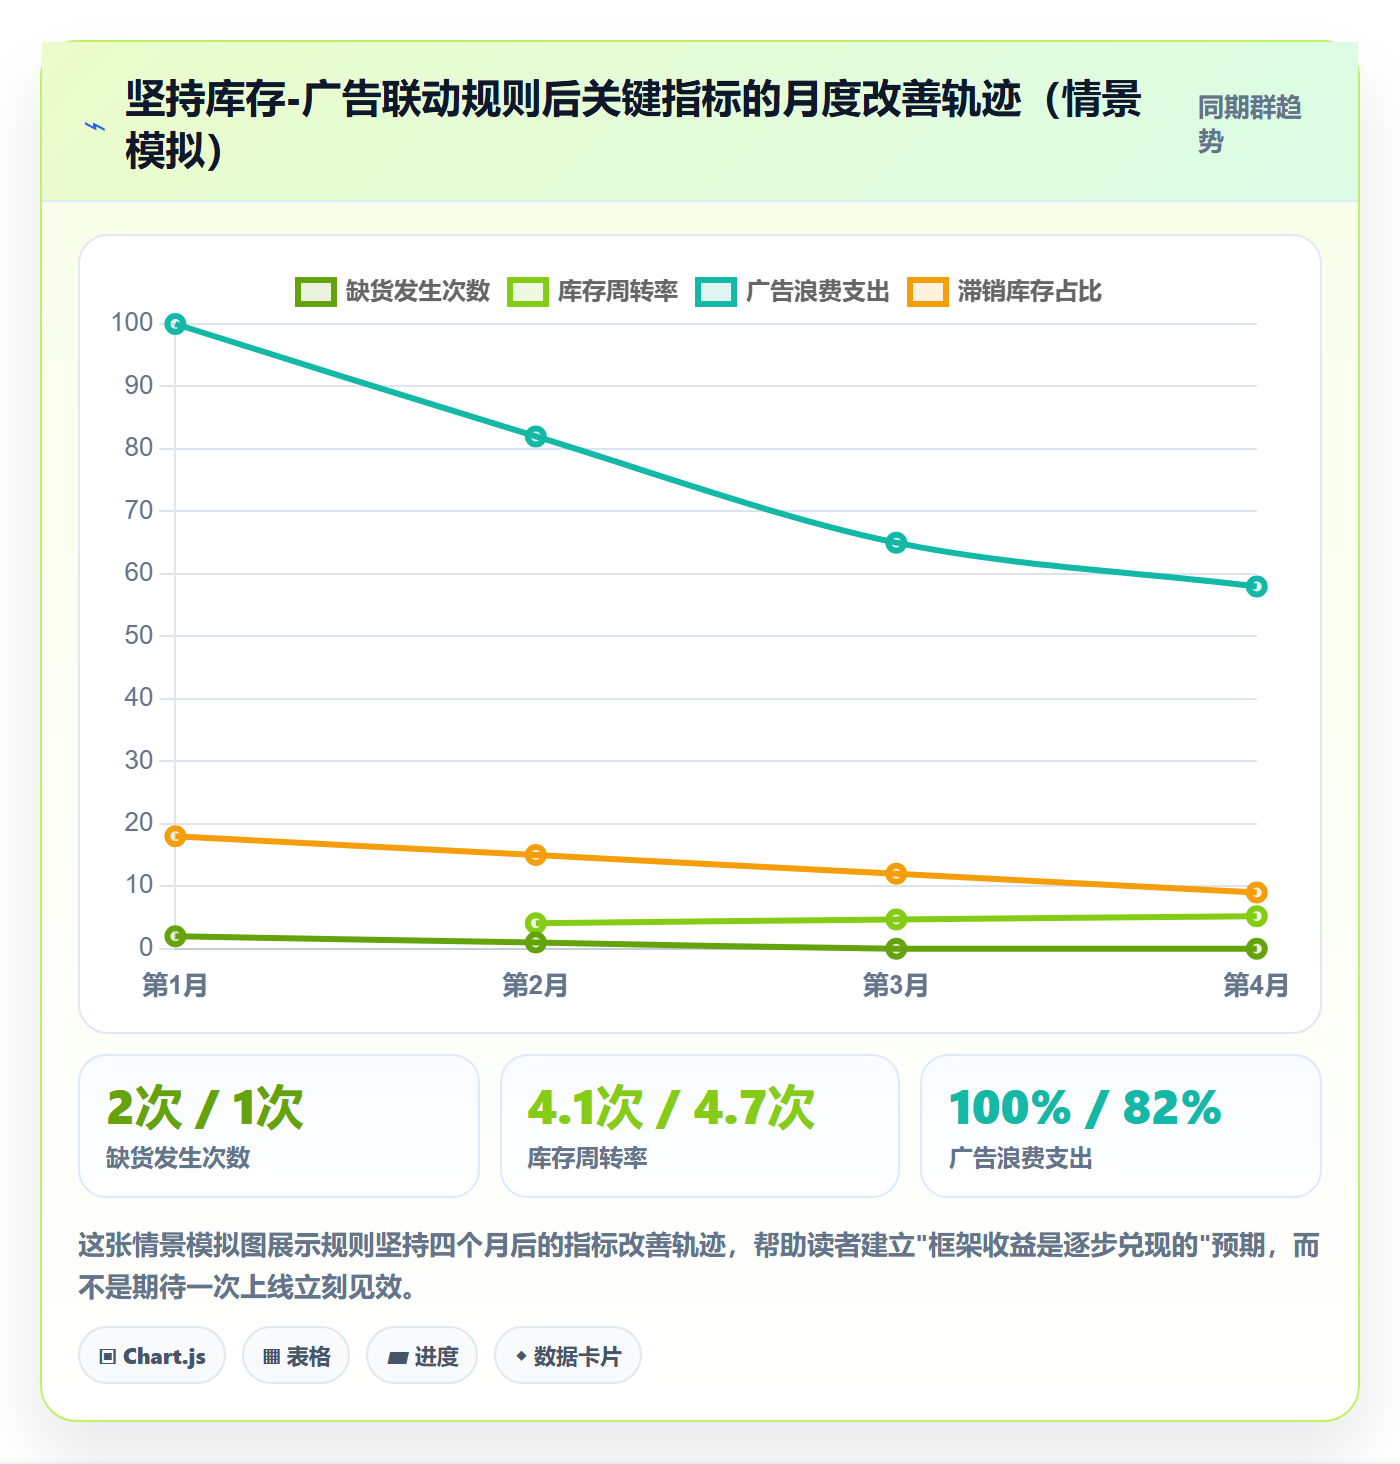This screenshot has width=1400, height=1464.
Task: Click the orange 滞销库存占比 point at 第2月
Action: coord(536,855)
